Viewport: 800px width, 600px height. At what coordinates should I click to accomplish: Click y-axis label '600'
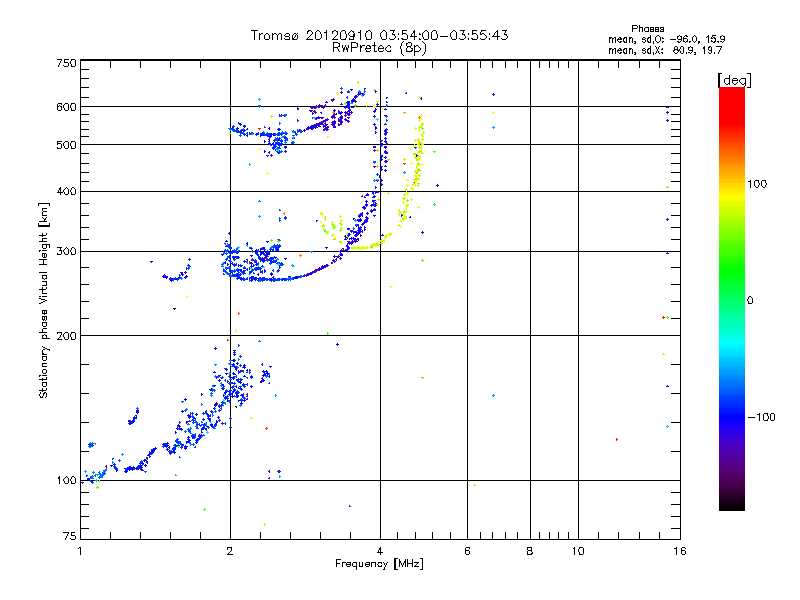[66, 107]
